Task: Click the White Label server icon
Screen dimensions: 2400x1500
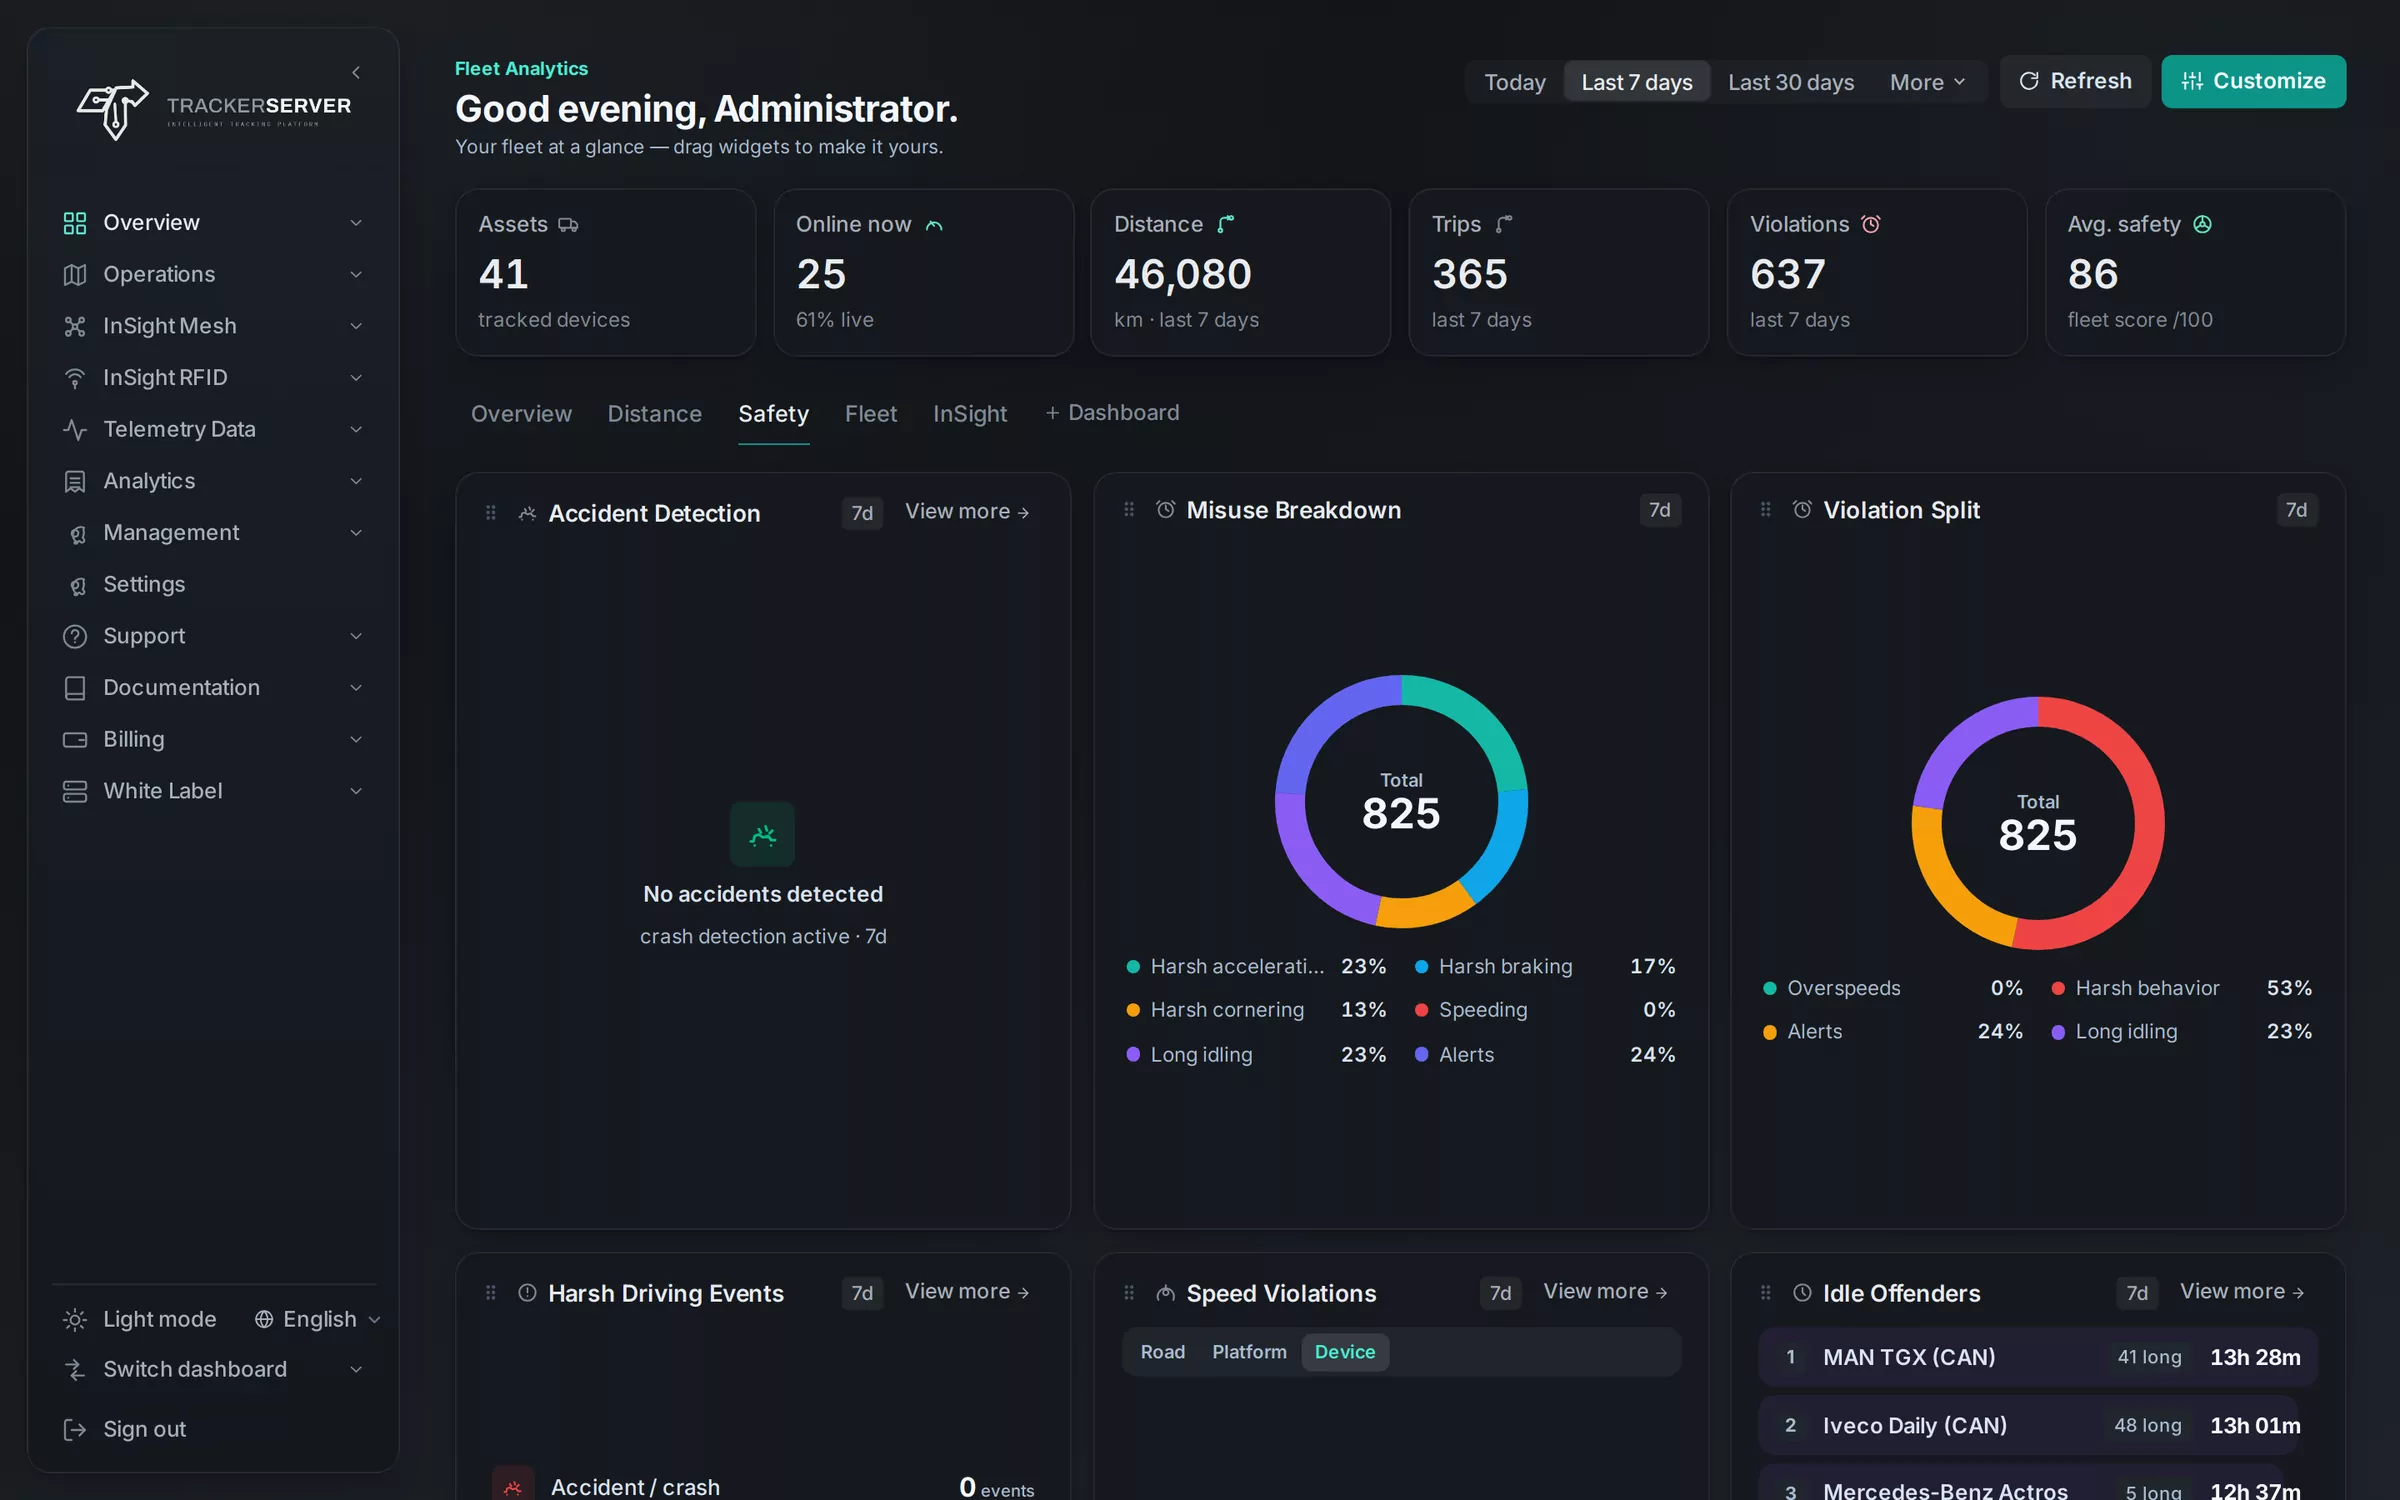Action: pyautogui.click(x=75, y=791)
